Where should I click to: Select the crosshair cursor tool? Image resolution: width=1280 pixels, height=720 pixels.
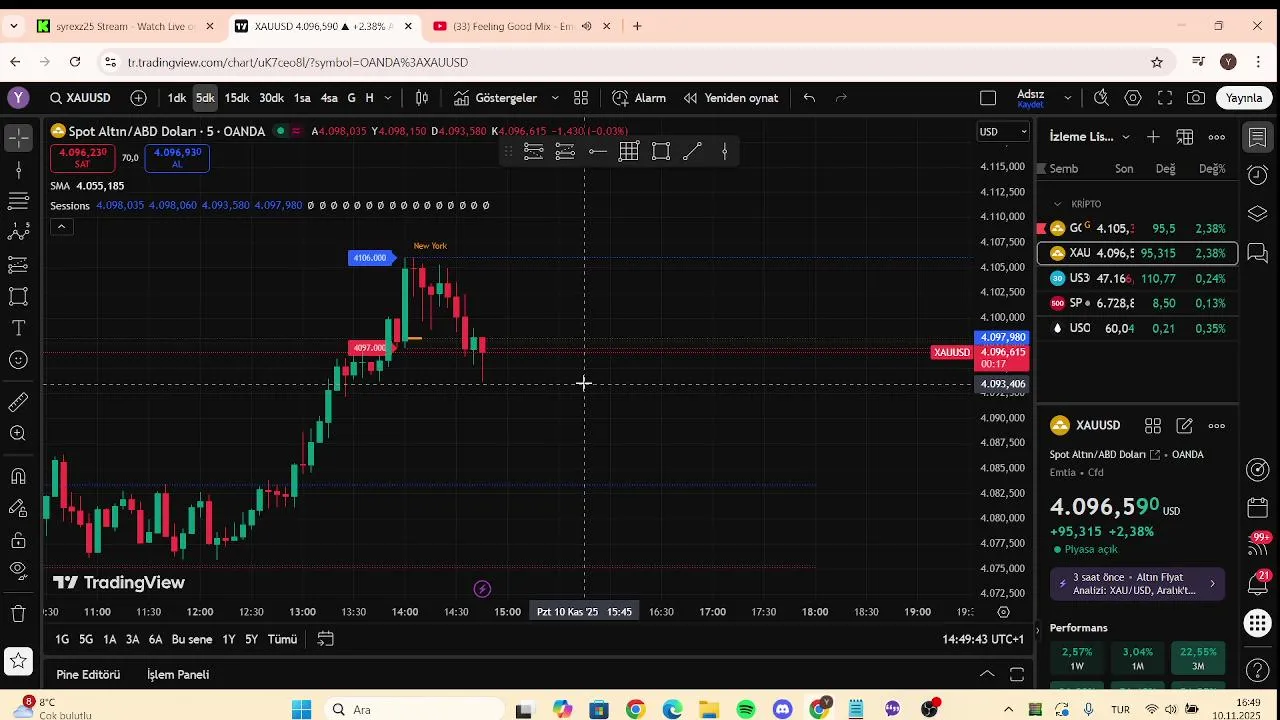[18, 138]
